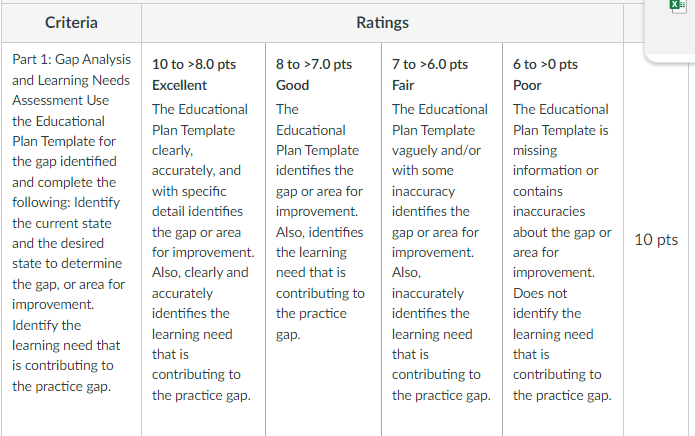Click the Good rating description paragraph
The width and height of the screenshot is (695, 436).
tap(320, 222)
